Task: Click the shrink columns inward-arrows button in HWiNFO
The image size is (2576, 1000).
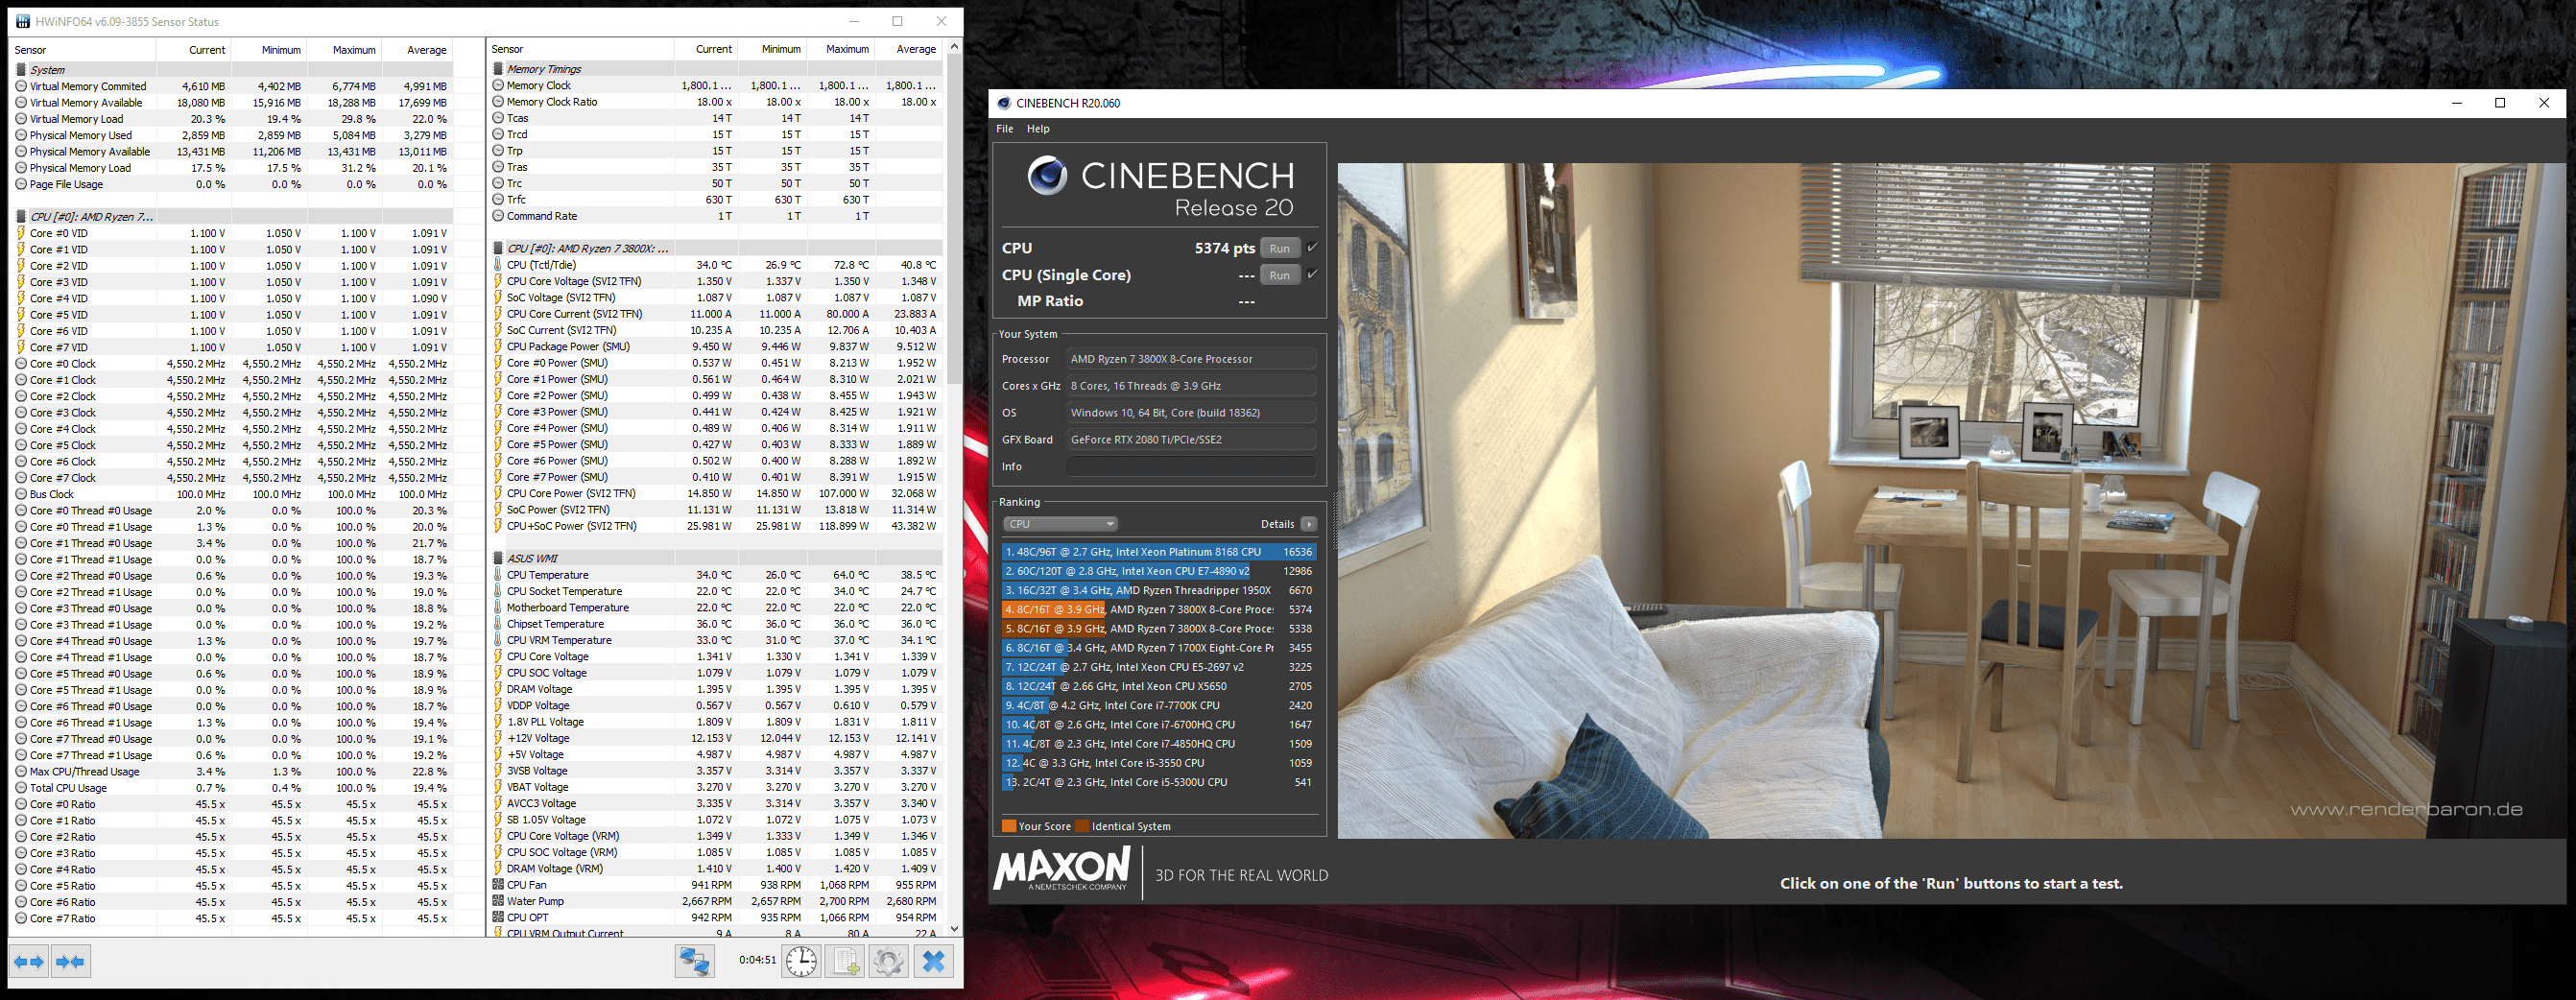Action: 70,962
